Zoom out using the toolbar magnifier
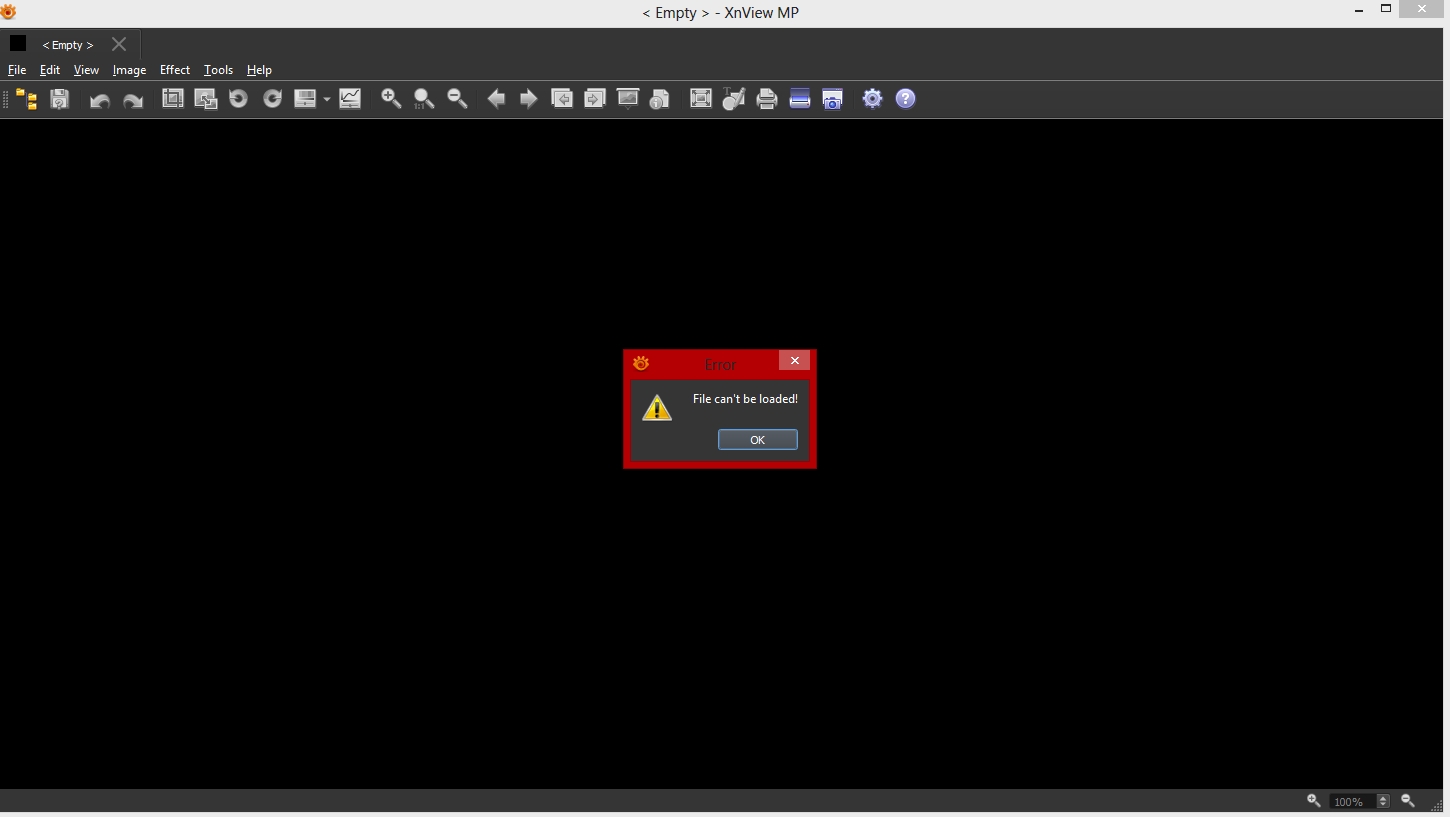The width and height of the screenshot is (1450, 817). tap(458, 98)
